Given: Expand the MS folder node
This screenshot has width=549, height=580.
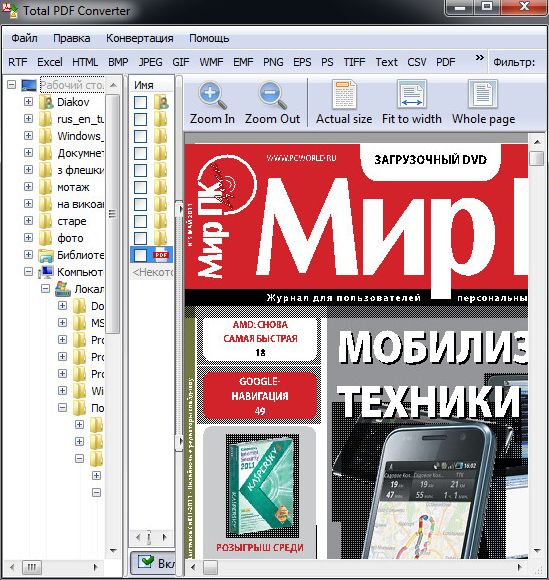Looking at the screenshot, I should 63,323.
